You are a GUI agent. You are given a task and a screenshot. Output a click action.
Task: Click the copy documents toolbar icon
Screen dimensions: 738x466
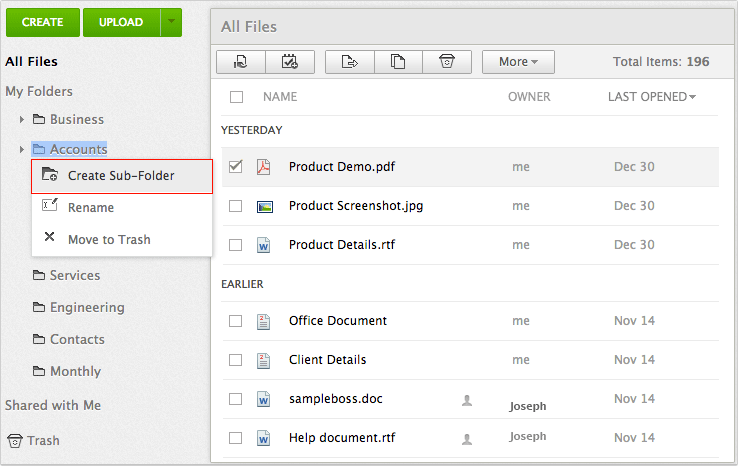click(398, 62)
